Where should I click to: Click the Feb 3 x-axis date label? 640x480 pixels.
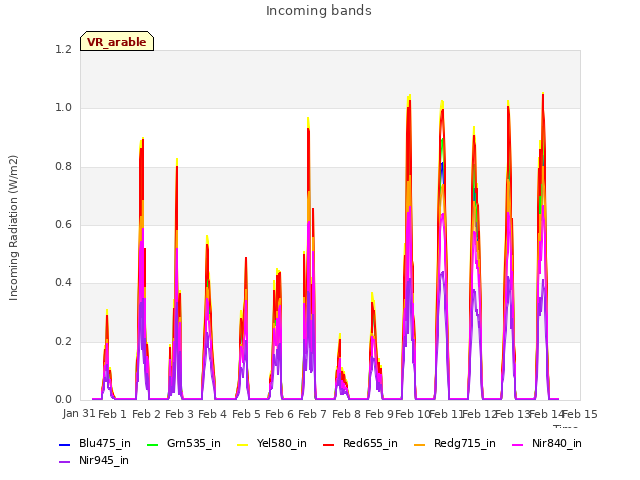pyautogui.click(x=179, y=414)
